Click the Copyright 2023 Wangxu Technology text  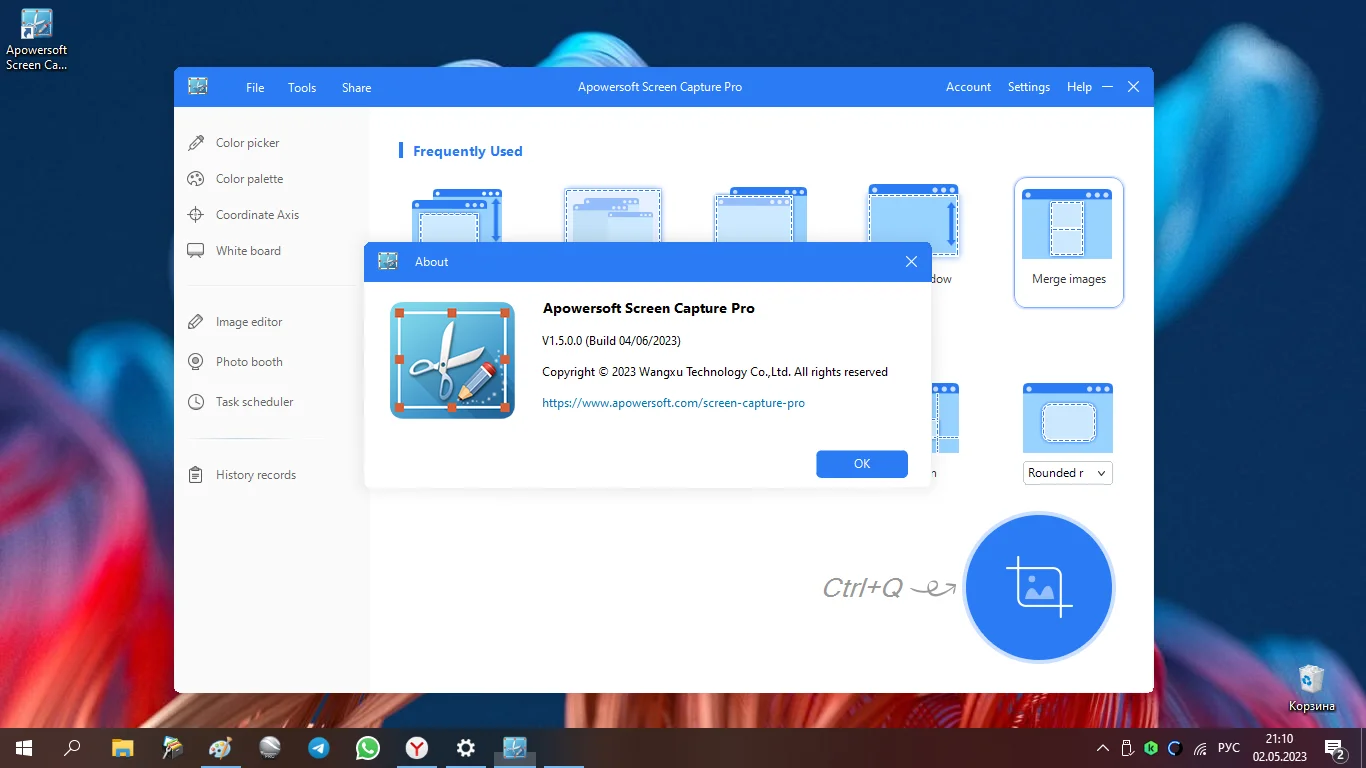pyautogui.click(x=715, y=372)
